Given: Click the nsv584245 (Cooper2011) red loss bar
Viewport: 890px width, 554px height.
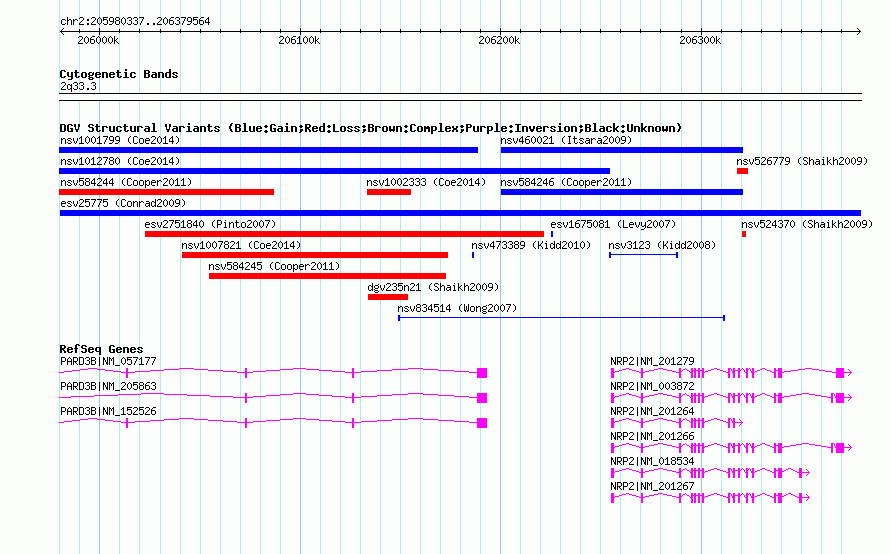Looking at the screenshot, I should click(x=328, y=276).
